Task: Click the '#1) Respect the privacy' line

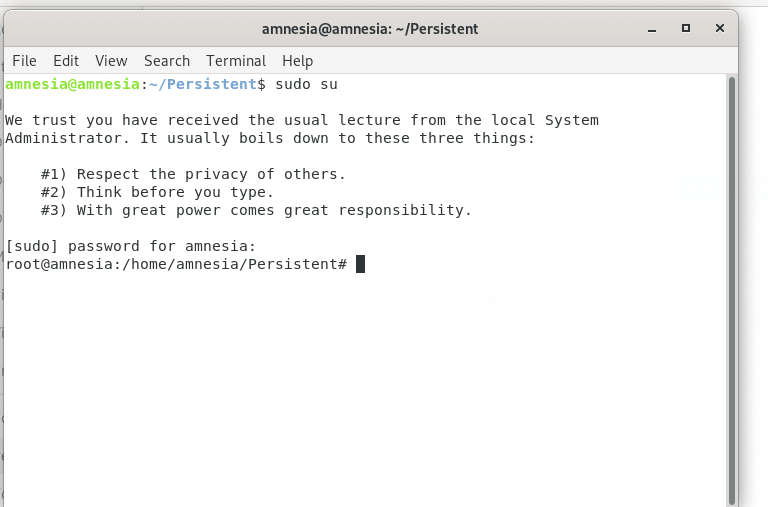Action: (x=193, y=174)
